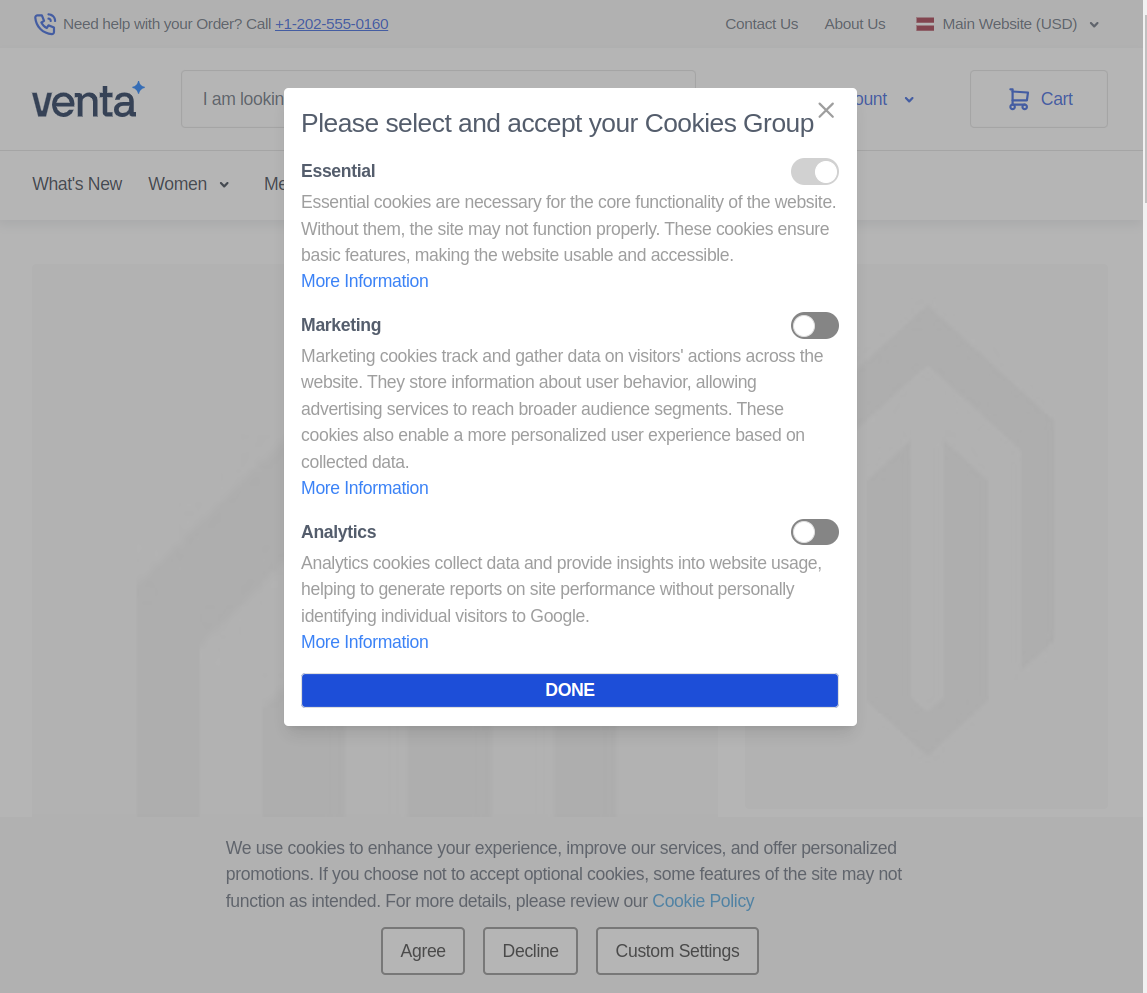
Task: Open the shopping Cart
Action: [1038, 99]
